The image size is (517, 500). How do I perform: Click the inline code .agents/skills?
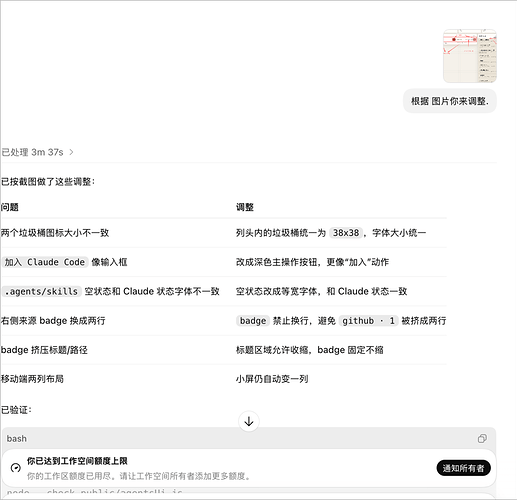click(x=41, y=291)
